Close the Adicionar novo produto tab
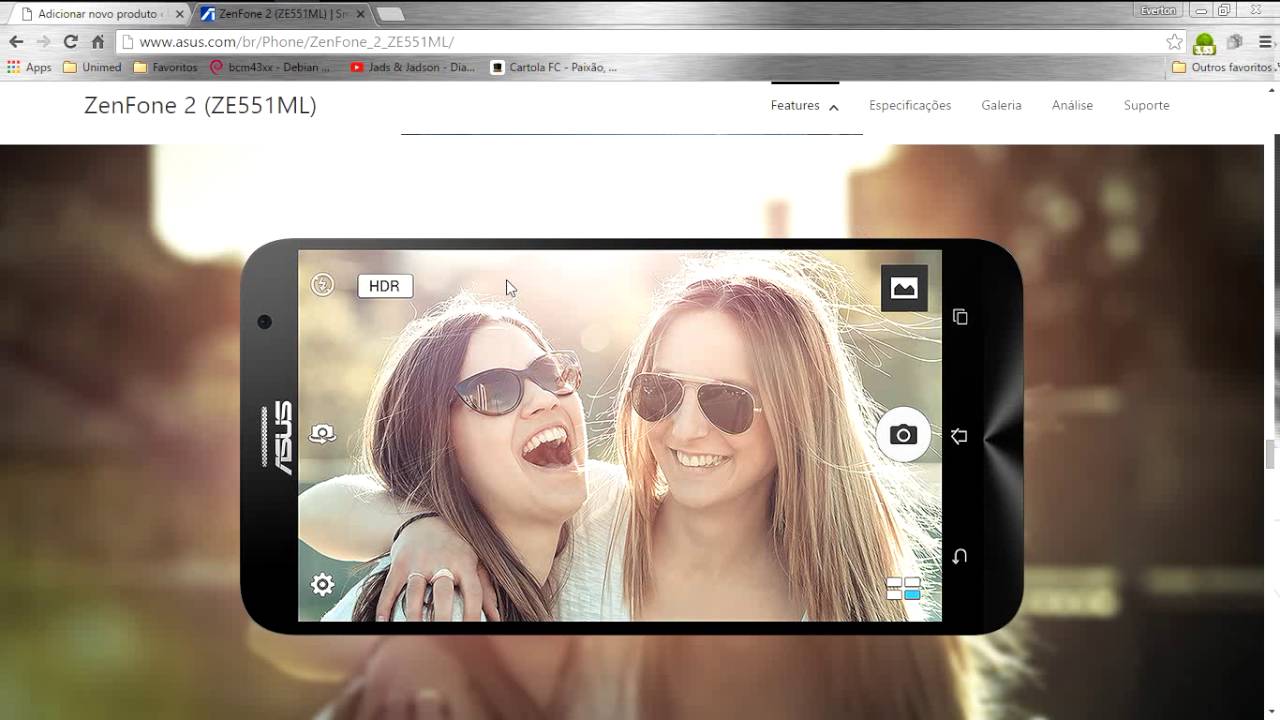The height and width of the screenshot is (720, 1280). [x=180, y=14]
